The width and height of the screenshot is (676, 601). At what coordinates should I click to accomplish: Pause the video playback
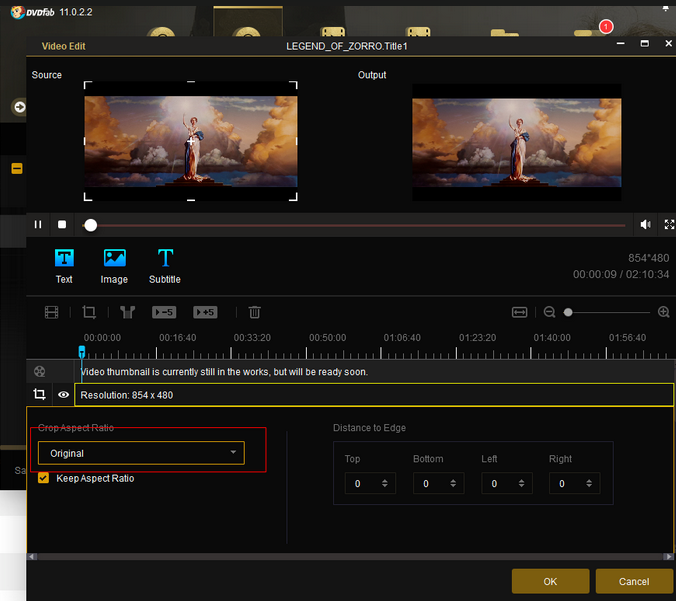[38, 225]
